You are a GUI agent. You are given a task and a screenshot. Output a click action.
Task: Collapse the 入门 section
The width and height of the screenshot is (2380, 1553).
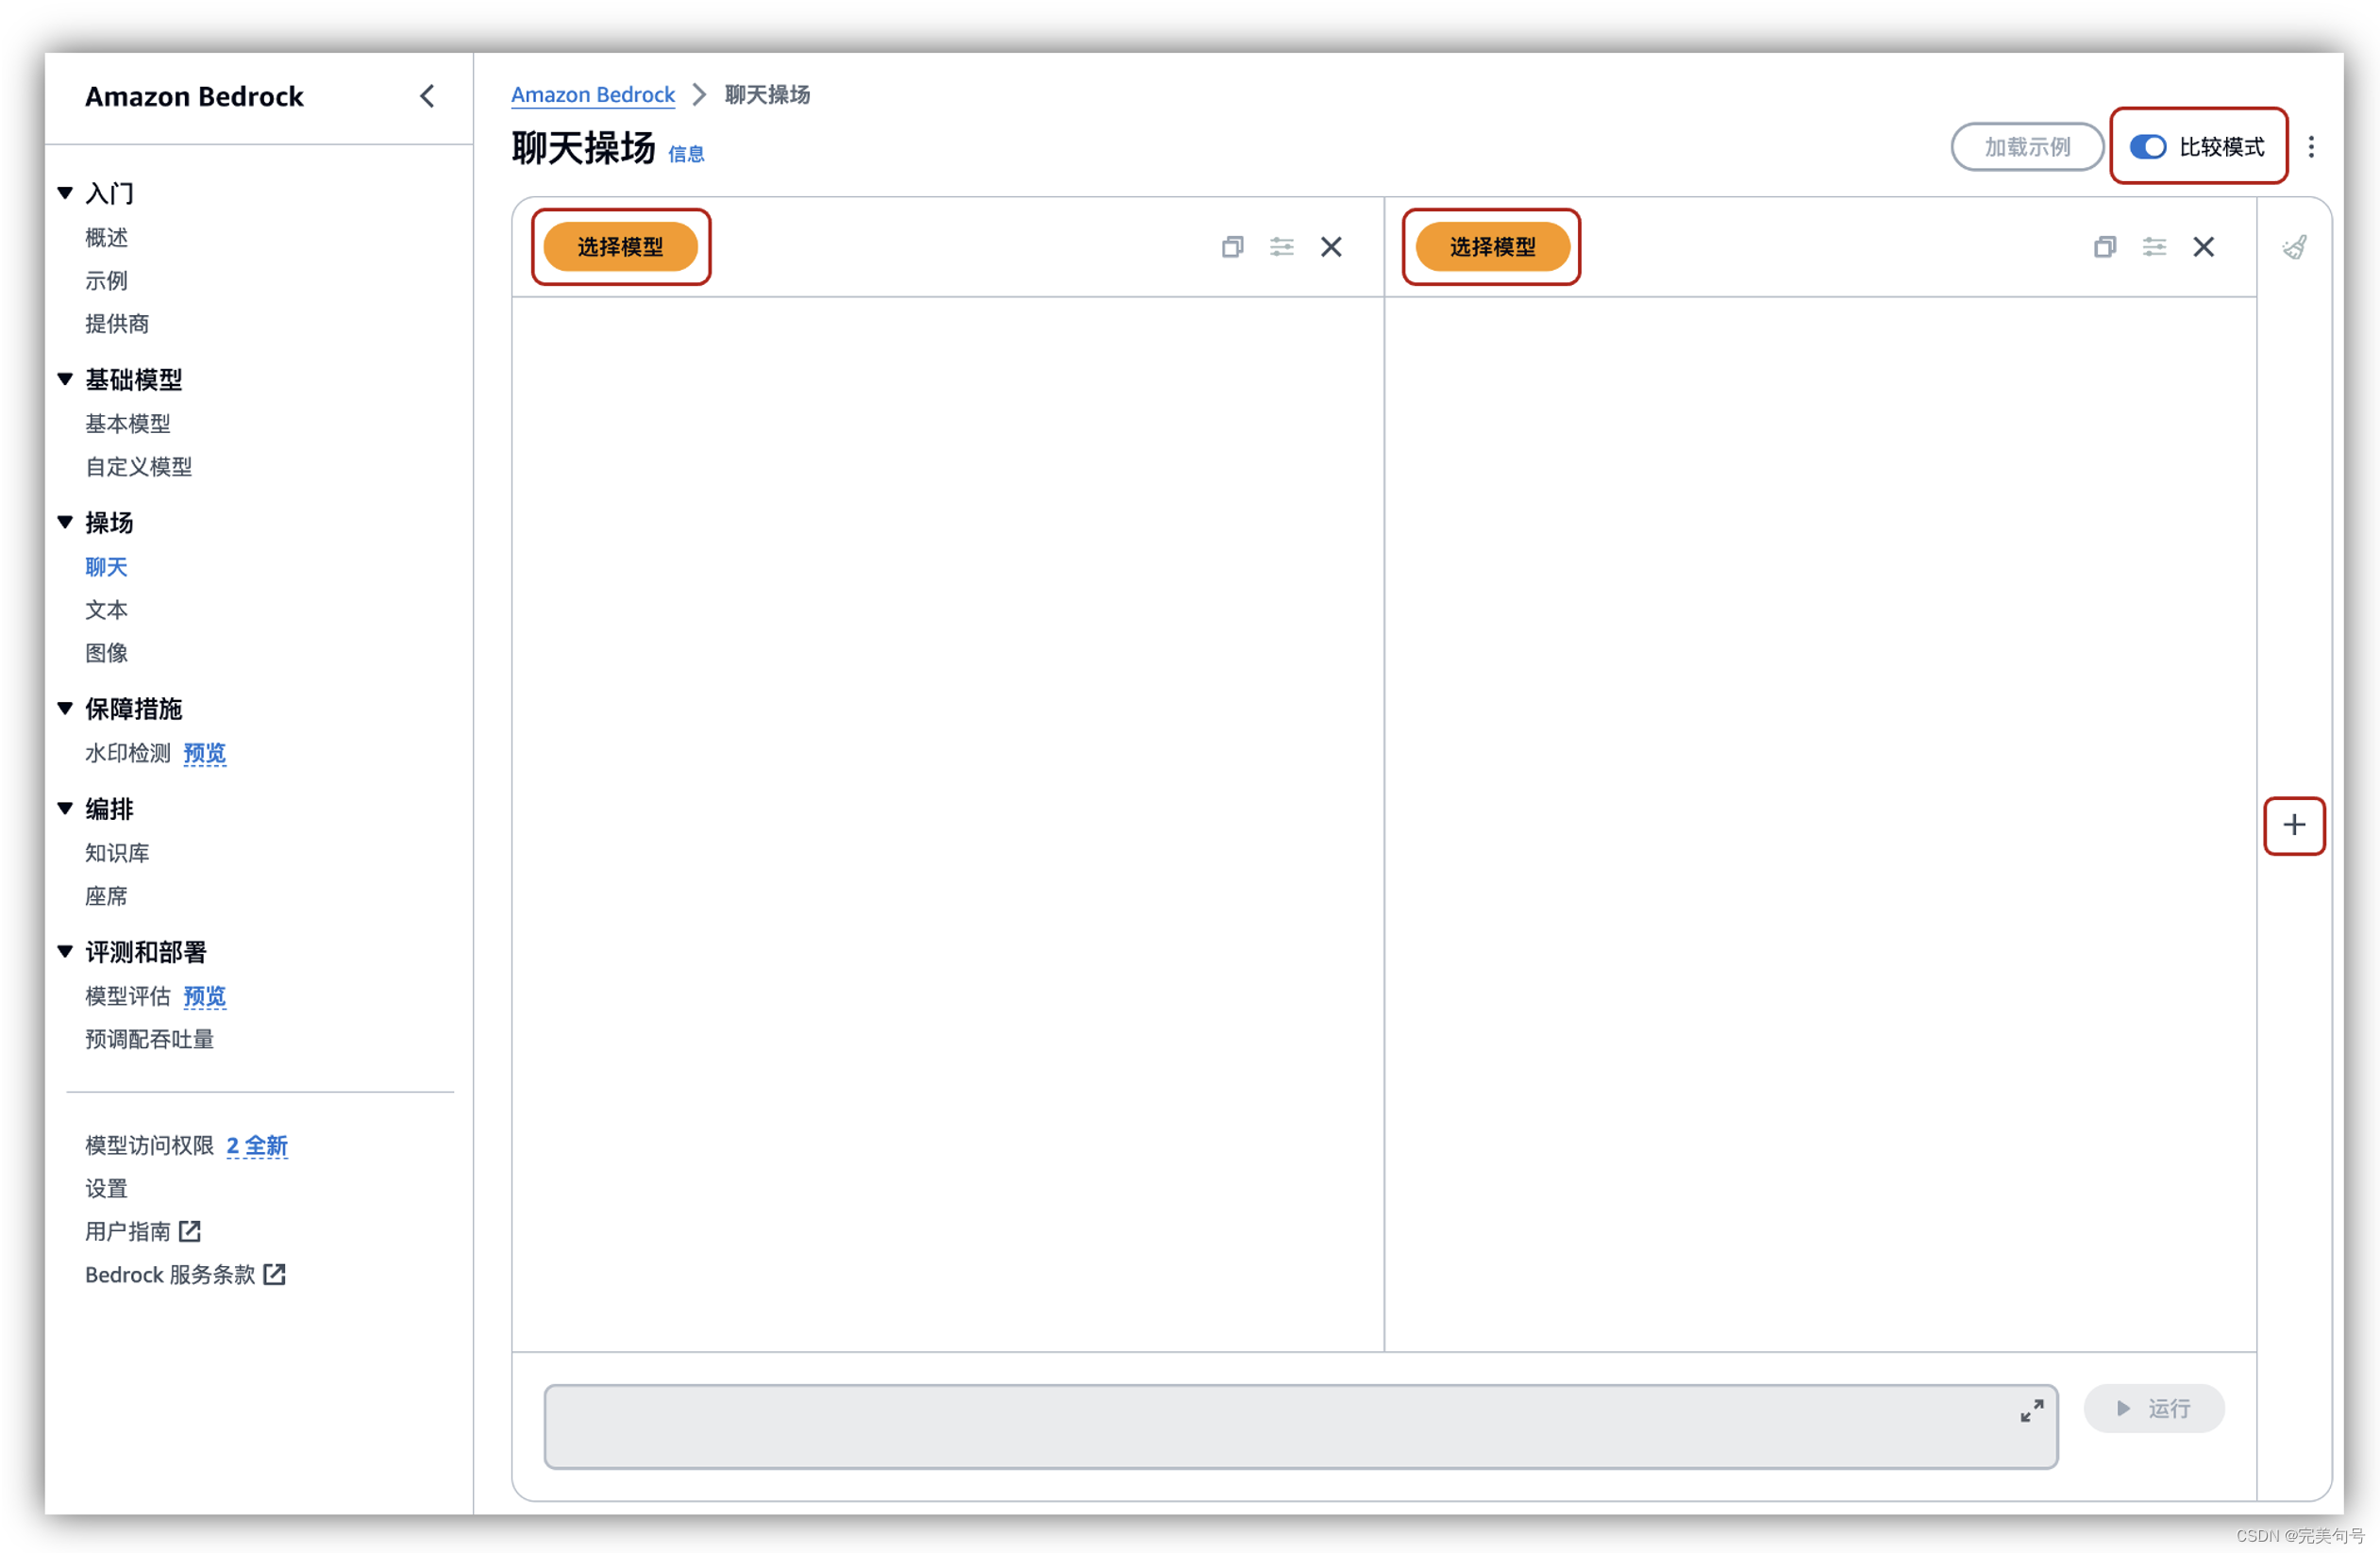(66, 192)
